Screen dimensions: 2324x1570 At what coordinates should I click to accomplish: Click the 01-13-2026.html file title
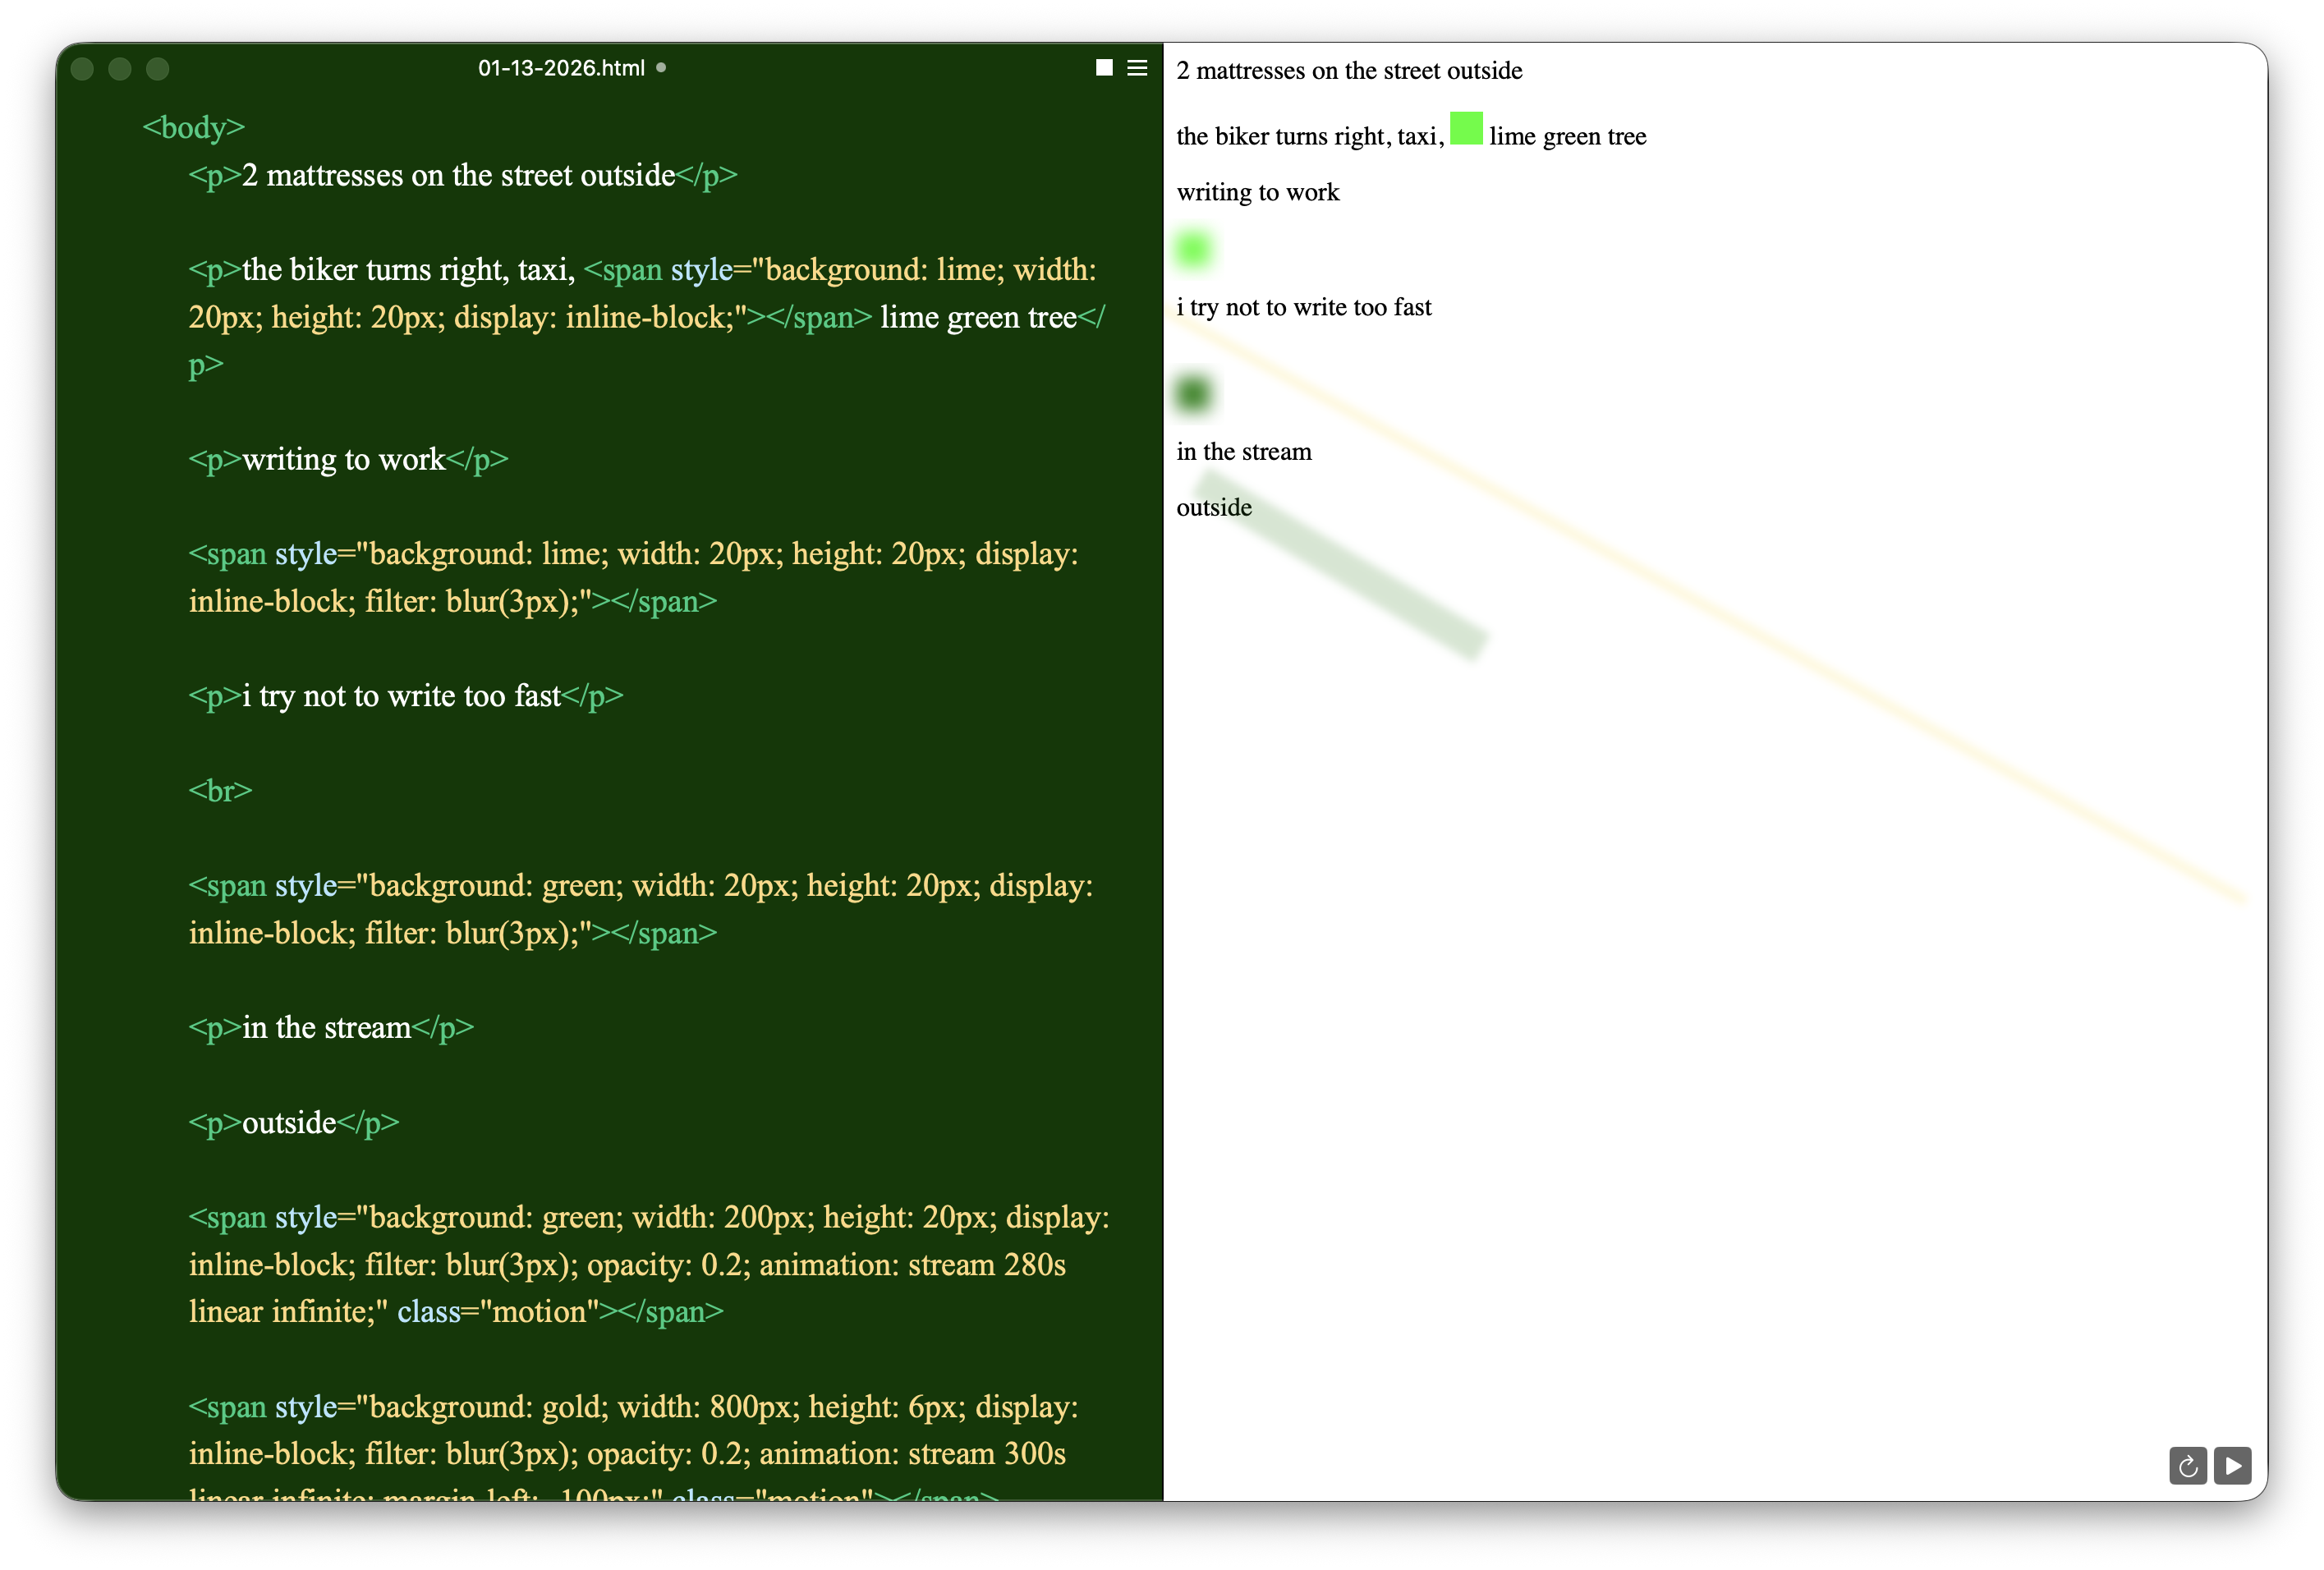pos(561,68)
